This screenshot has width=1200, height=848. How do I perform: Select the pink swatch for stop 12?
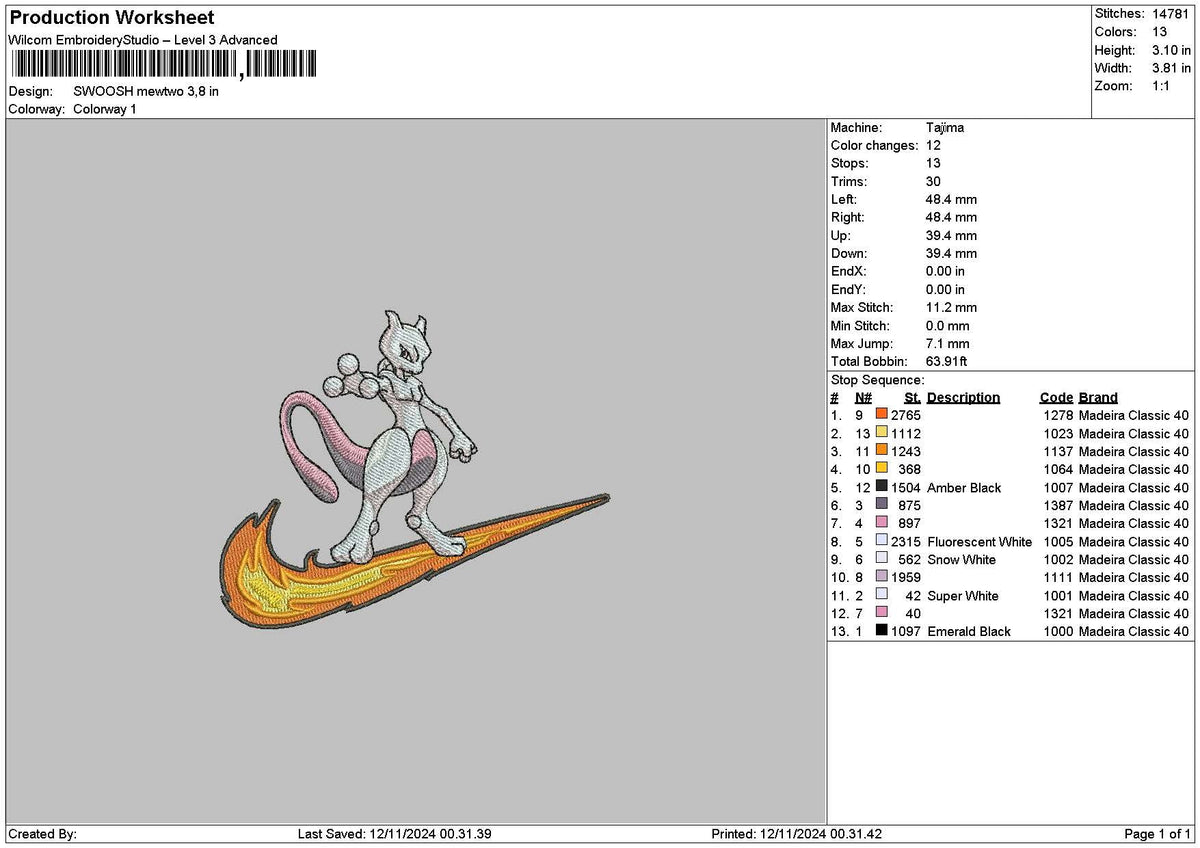881,612
